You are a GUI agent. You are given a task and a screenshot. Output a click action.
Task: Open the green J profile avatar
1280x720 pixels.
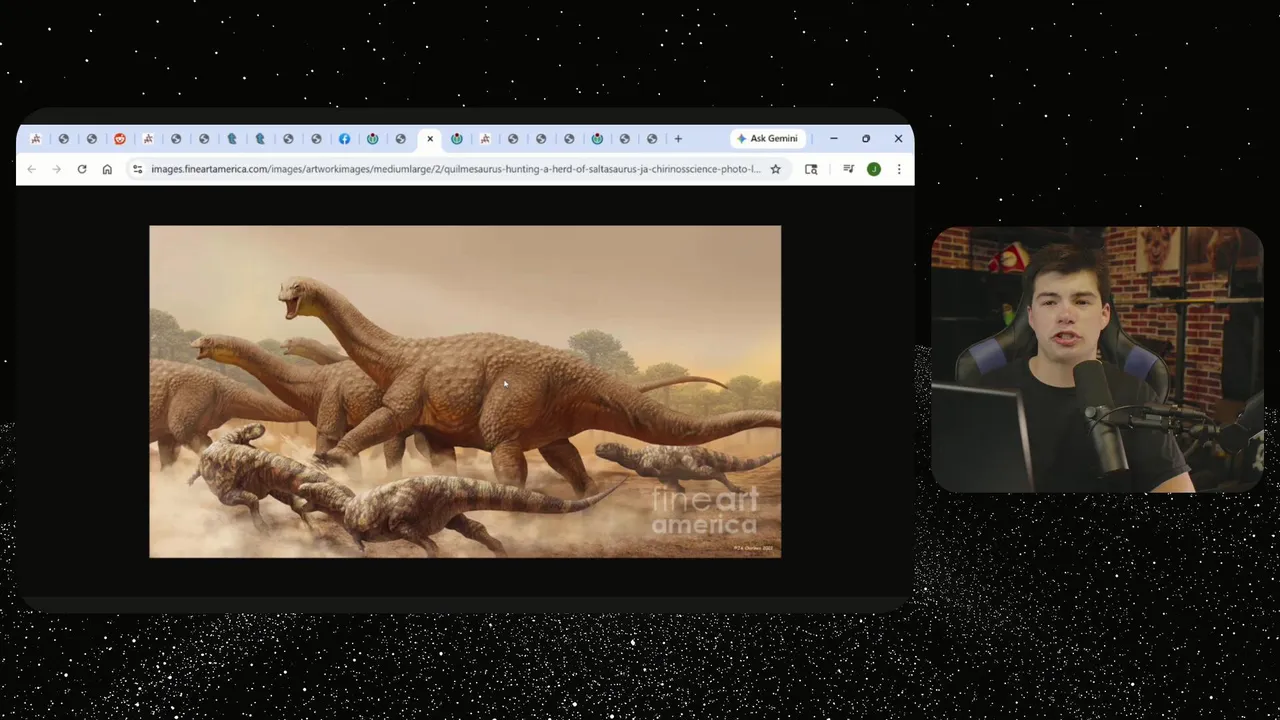coord(874,169)
